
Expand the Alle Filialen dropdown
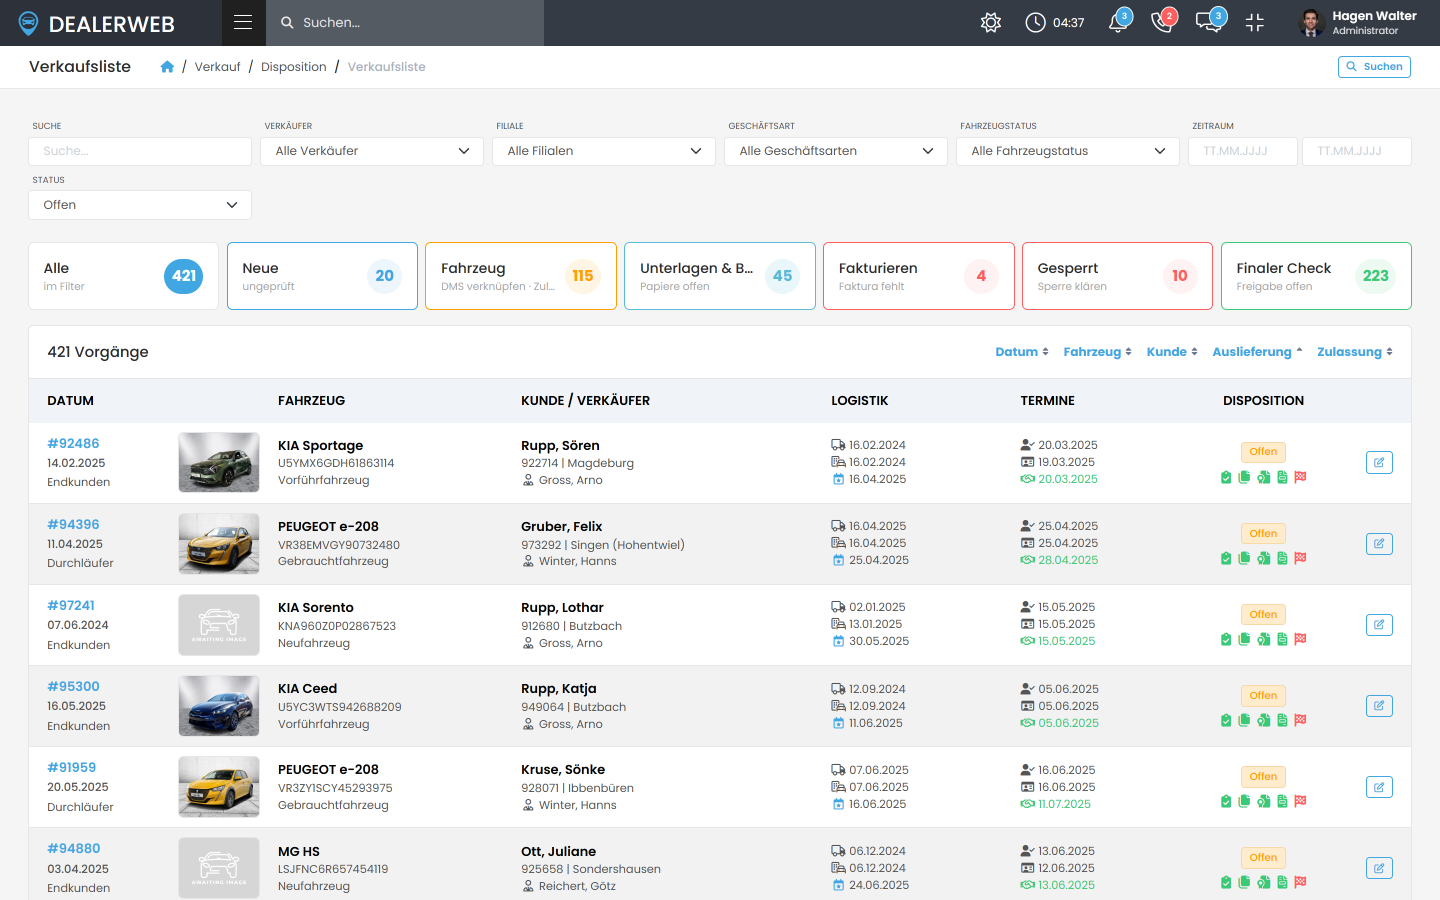(604, 151)
